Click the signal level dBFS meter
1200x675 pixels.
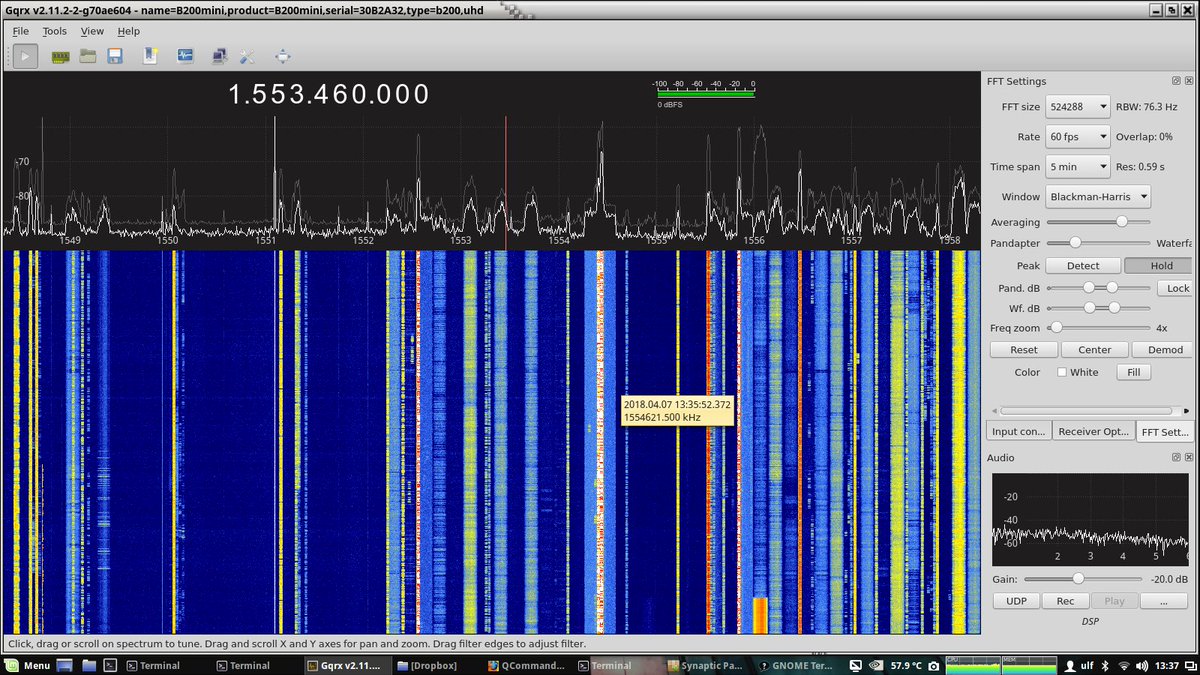pos(706,92)
